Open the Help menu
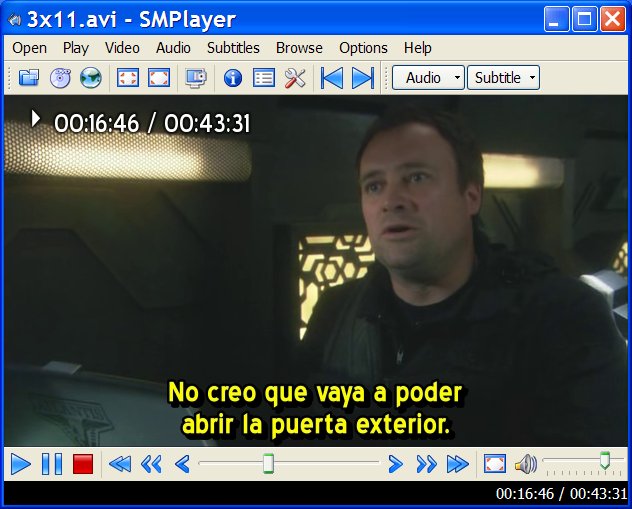This screenshot has width=632, height=509. pos(418,48)
